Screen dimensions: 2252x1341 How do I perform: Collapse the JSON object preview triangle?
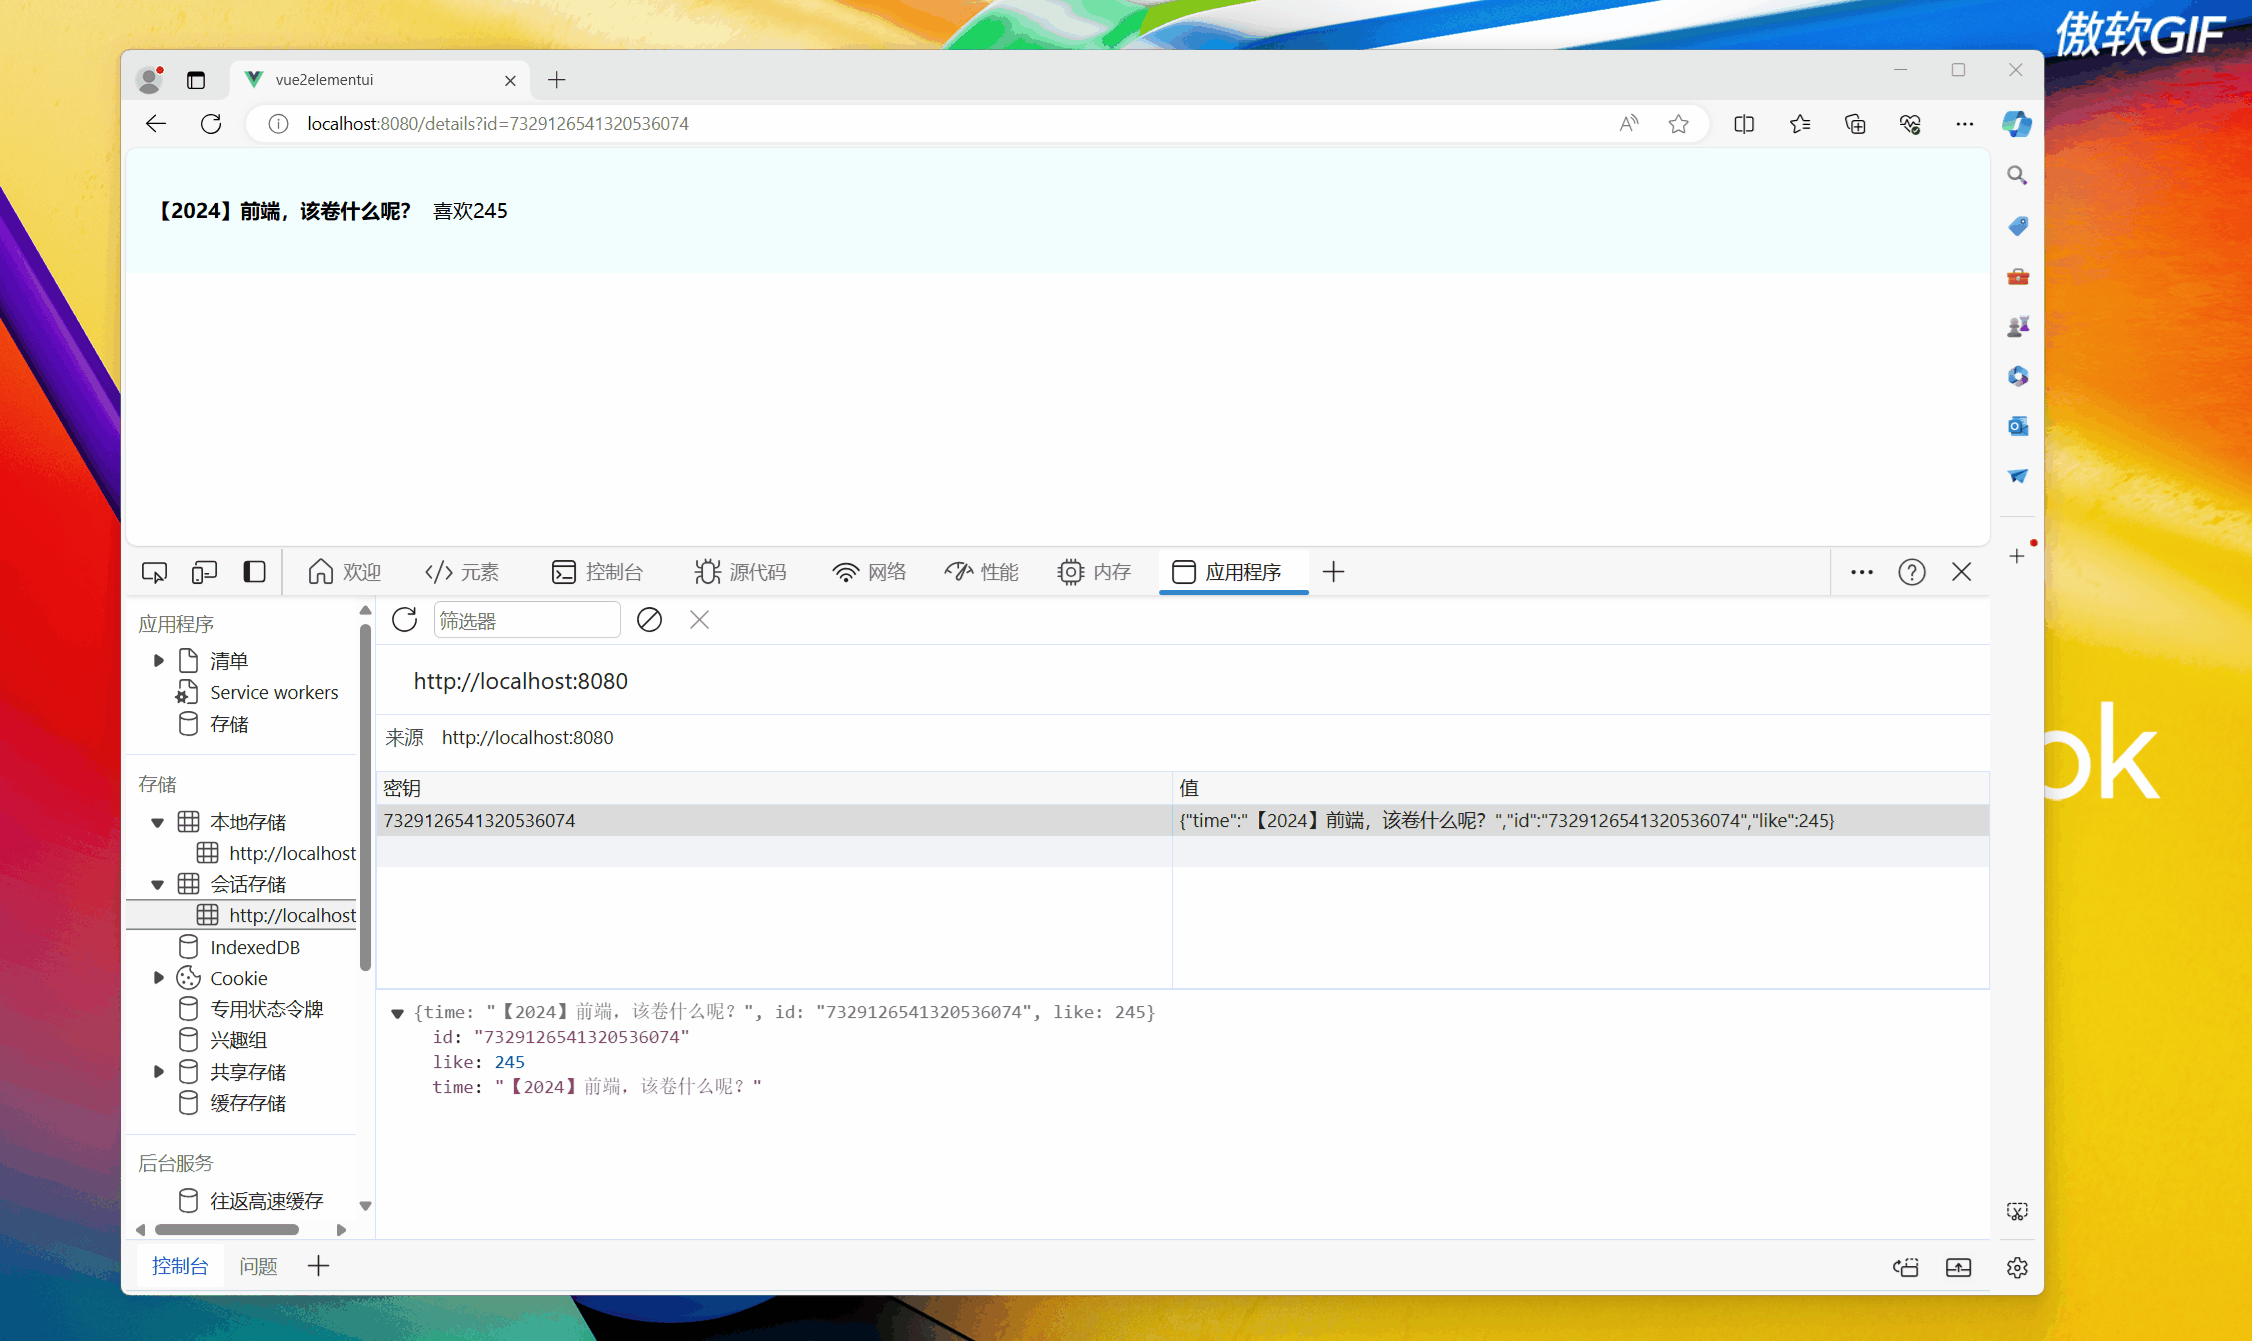click(397, 1013)
